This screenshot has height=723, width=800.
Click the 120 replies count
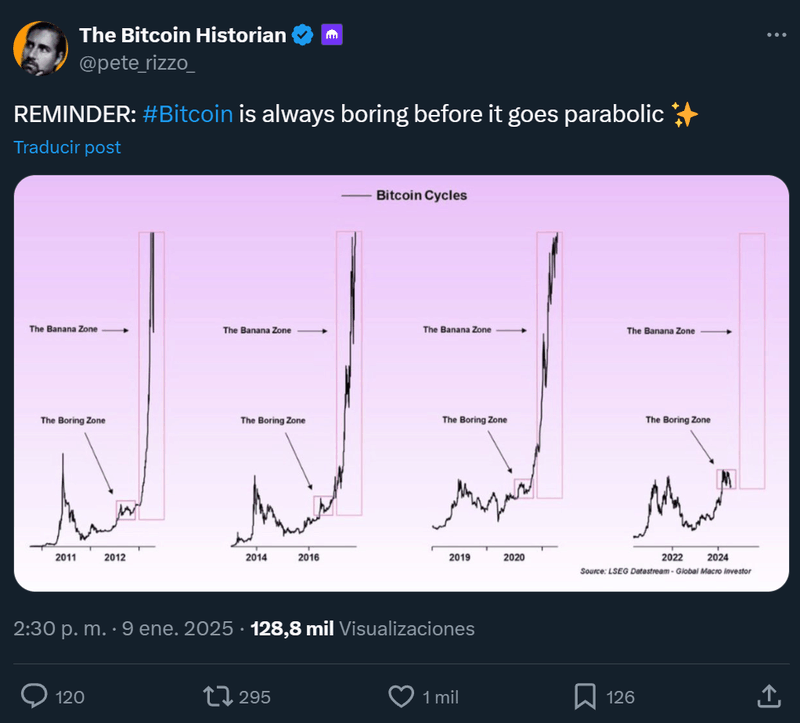pyautogui.click(x=70, y=697)
